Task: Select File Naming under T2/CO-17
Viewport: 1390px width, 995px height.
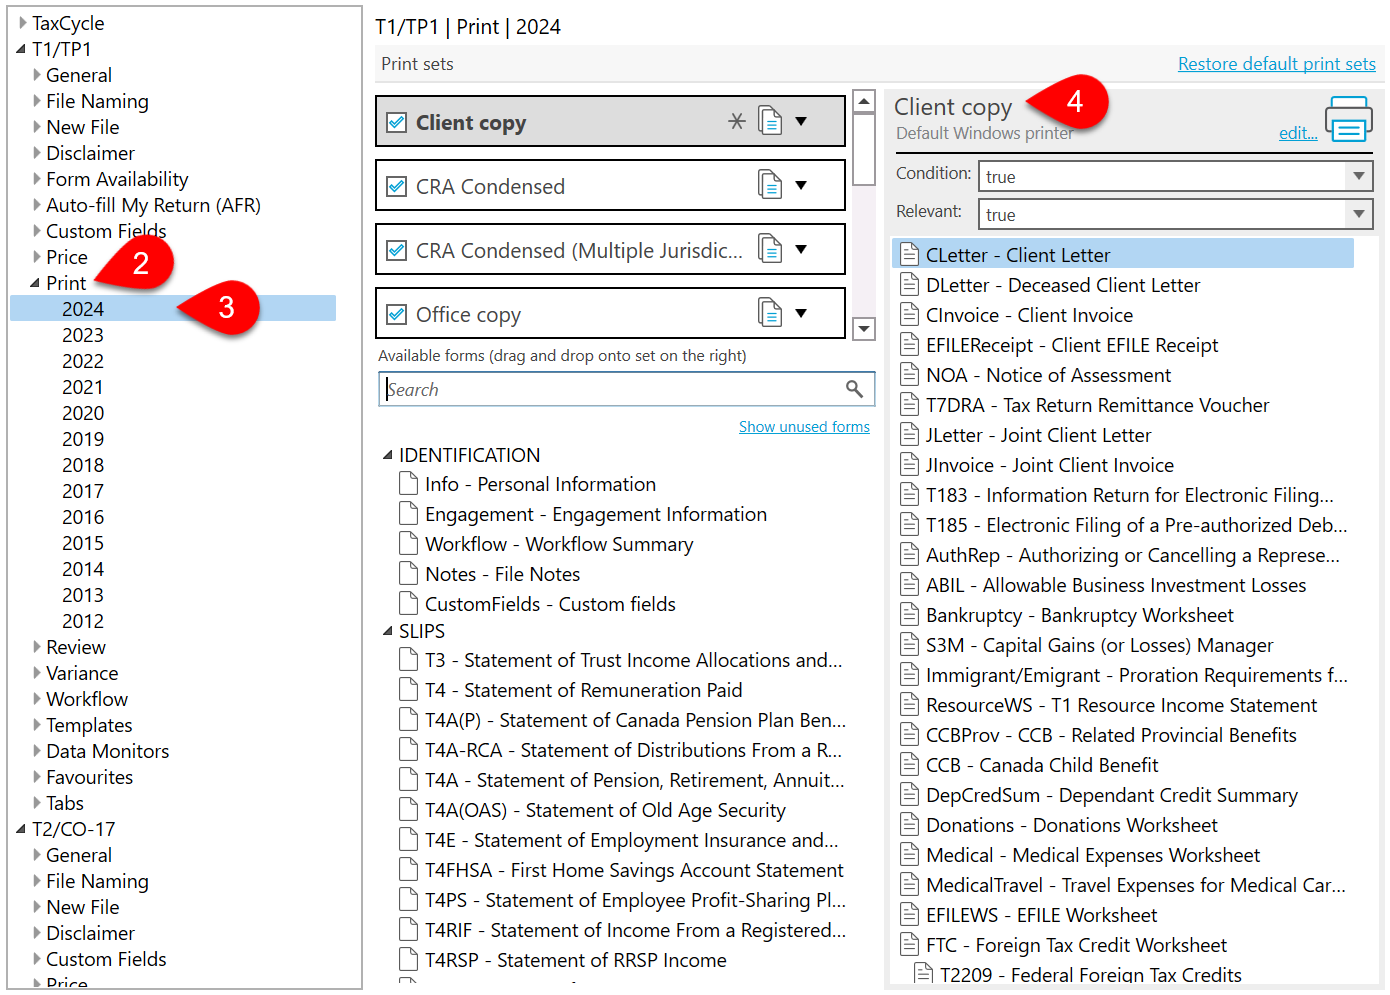Action: pos(97,881)
